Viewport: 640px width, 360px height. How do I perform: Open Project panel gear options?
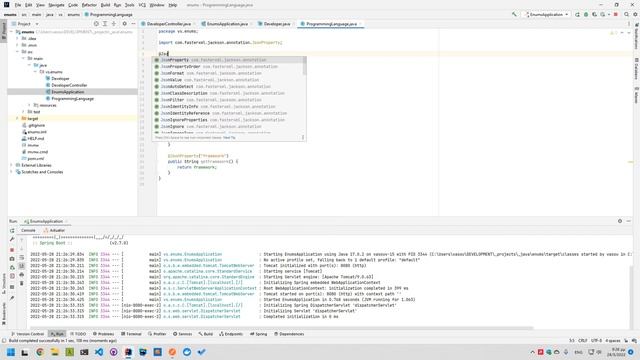tap(124, 24)
